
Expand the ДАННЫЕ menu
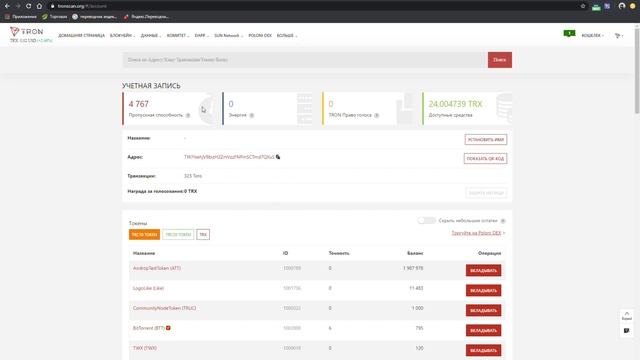tap(151, 36)
